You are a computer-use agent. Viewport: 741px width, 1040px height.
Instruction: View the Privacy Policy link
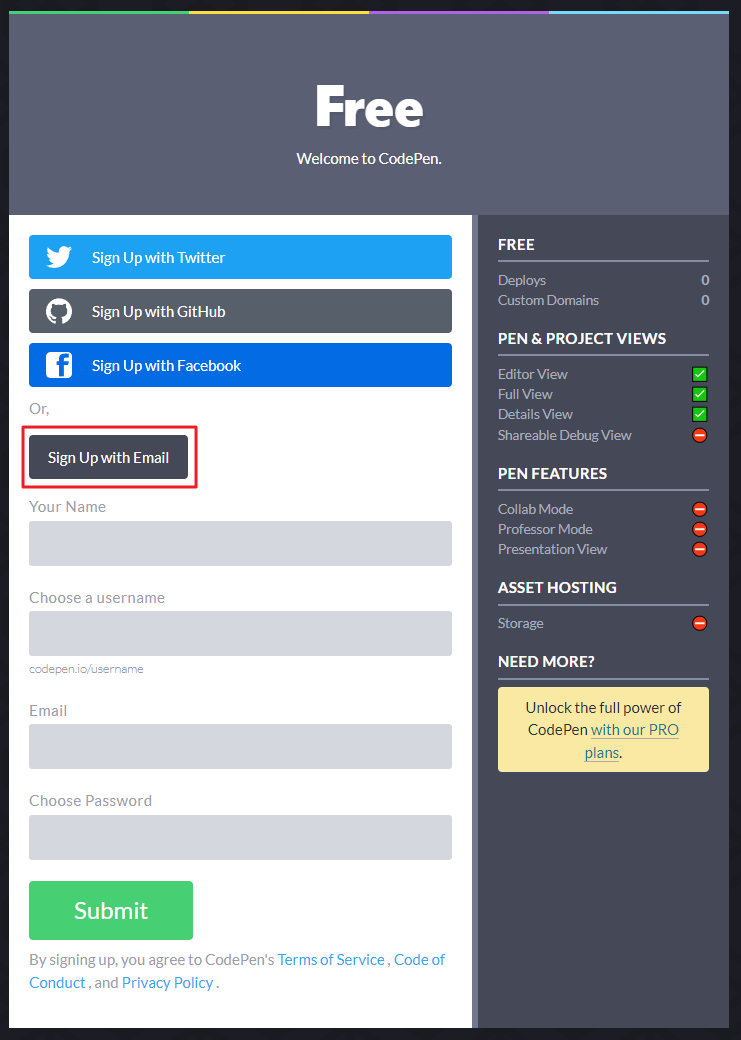tap(167, 982)
